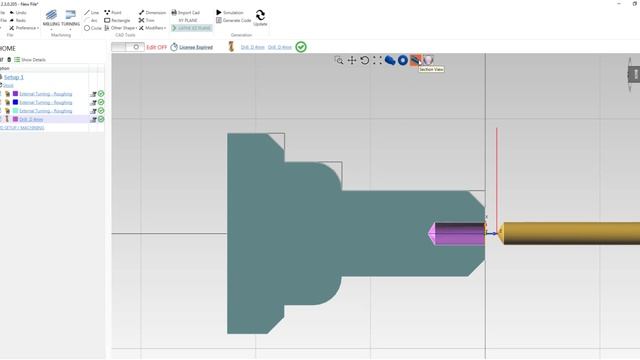Image resolution: width=640 pixels, height=360 pixels.
Task: Click the Redo button
Action: coord(18,20)
